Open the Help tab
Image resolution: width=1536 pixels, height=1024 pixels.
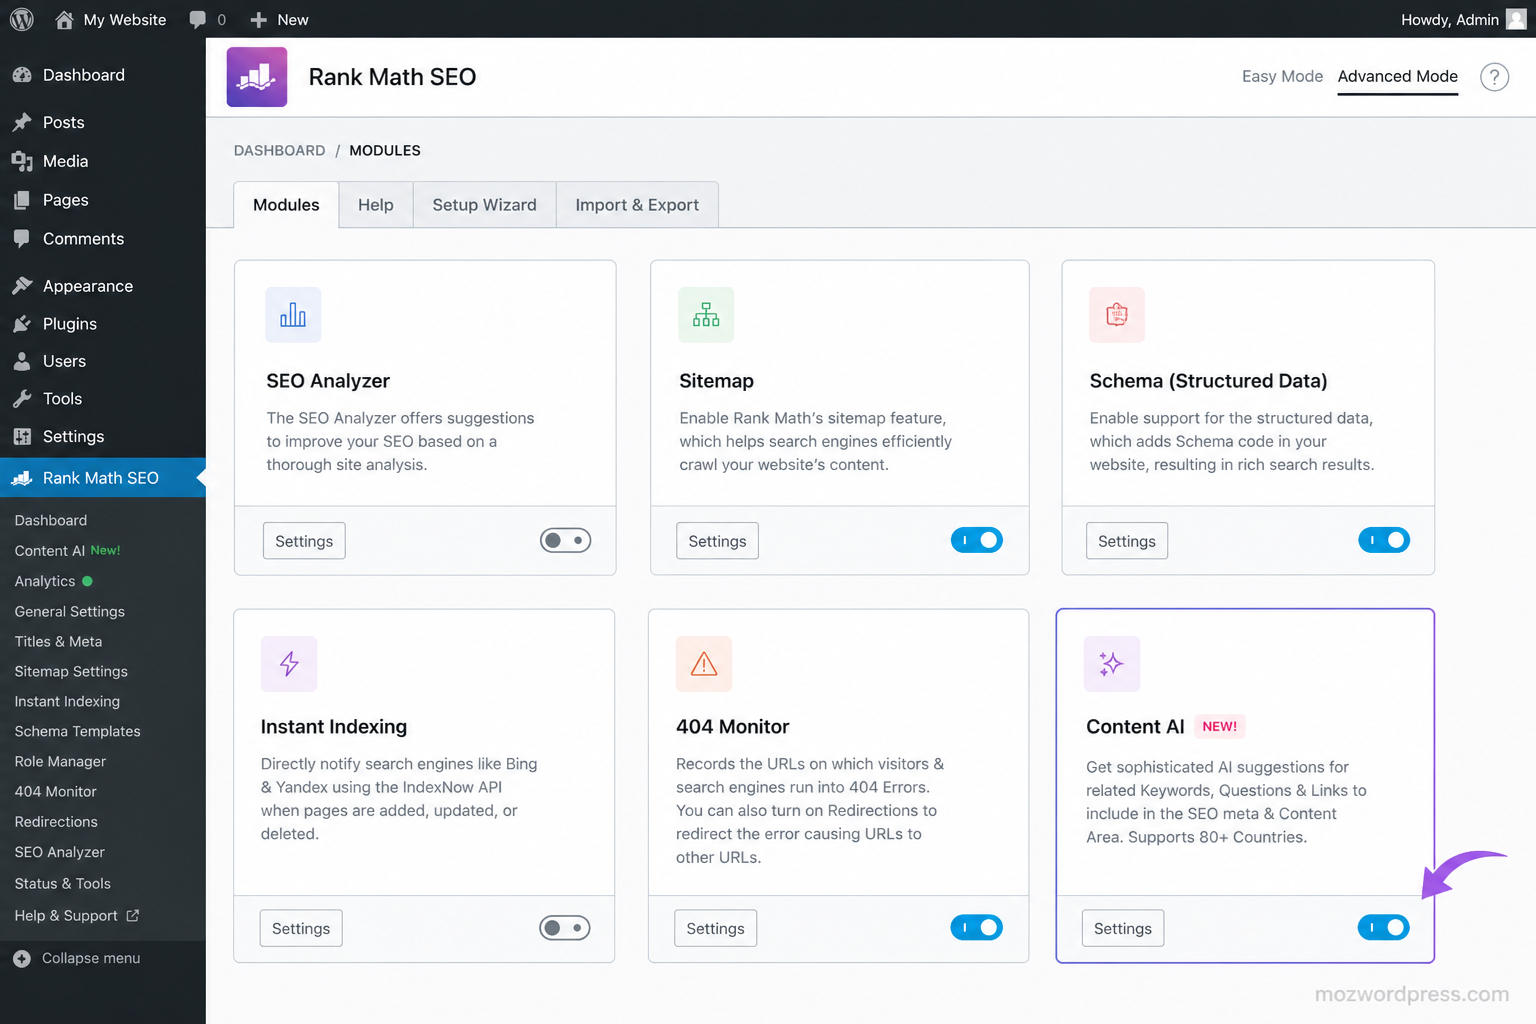[x=376, y=205]
